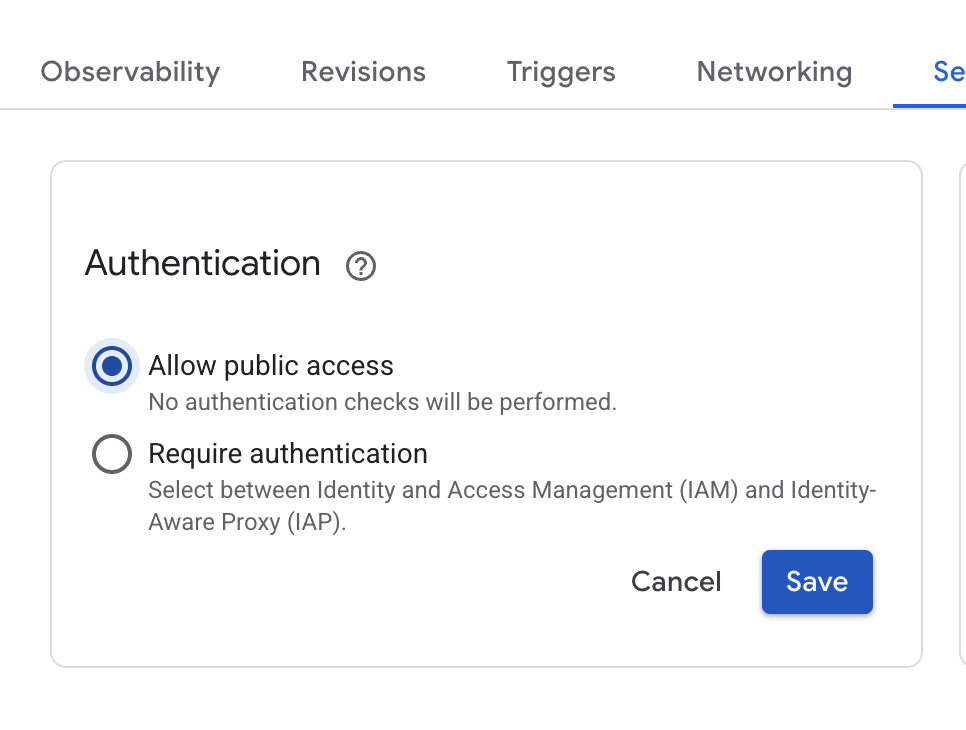Screen dimensions: 966x730
Task: Click the 'Aware Proxy (IAP)' description line
Action: 247,523
